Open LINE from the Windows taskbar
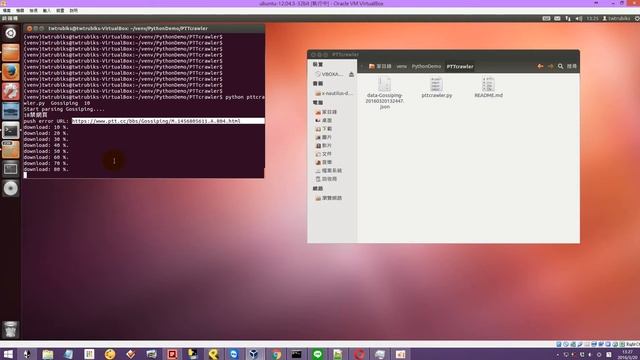 pos(318,354)
